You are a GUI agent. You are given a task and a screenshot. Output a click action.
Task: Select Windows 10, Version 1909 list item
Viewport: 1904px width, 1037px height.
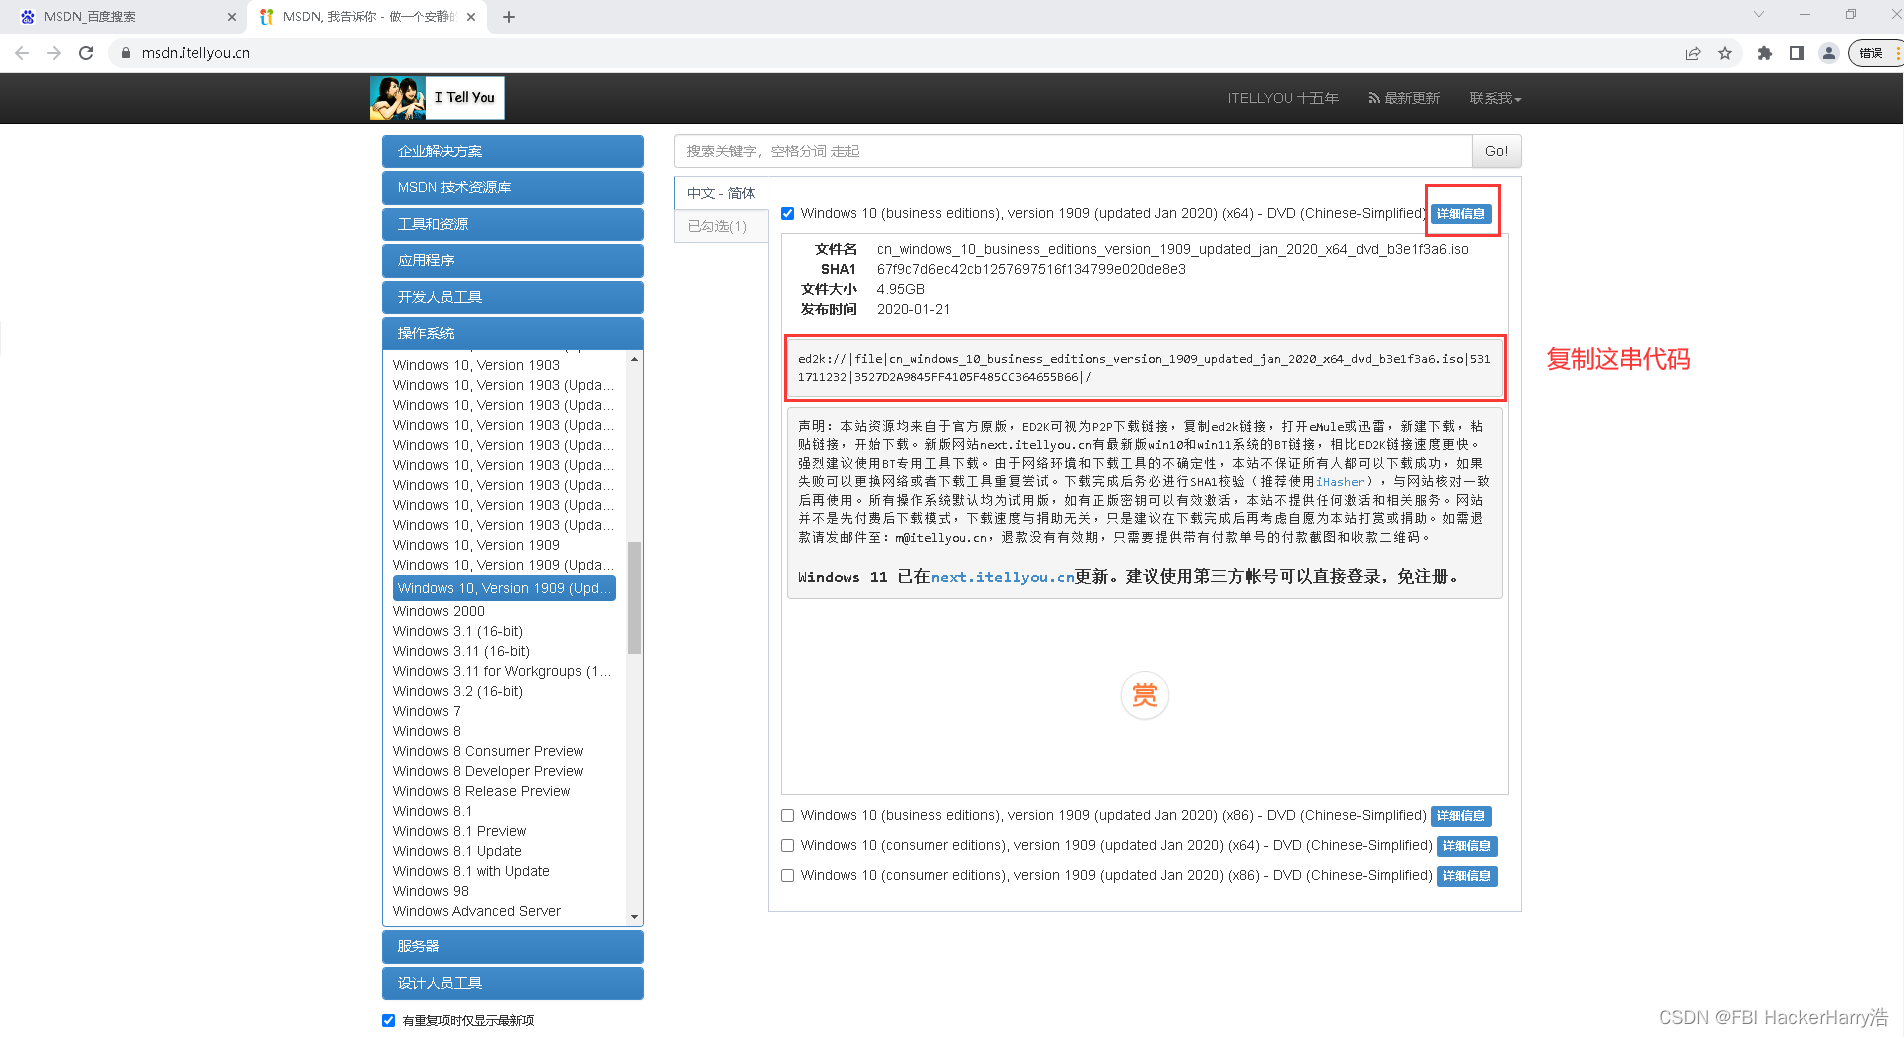point(476,545)
